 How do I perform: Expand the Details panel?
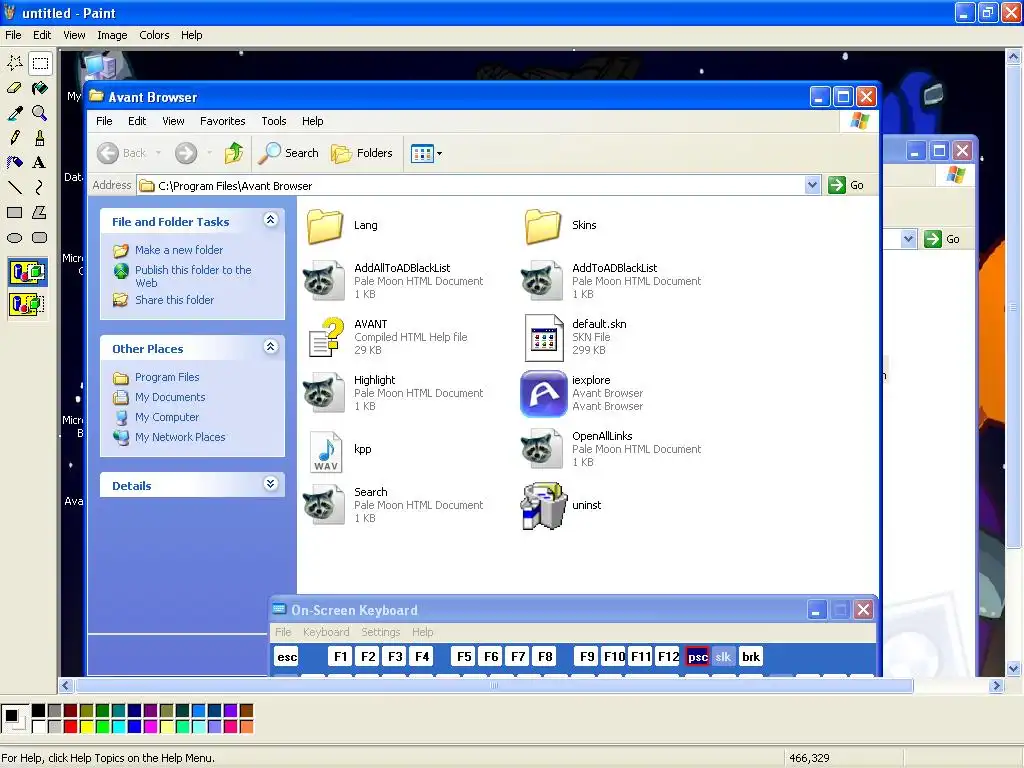pyautogui.click(x=270, y=484)
